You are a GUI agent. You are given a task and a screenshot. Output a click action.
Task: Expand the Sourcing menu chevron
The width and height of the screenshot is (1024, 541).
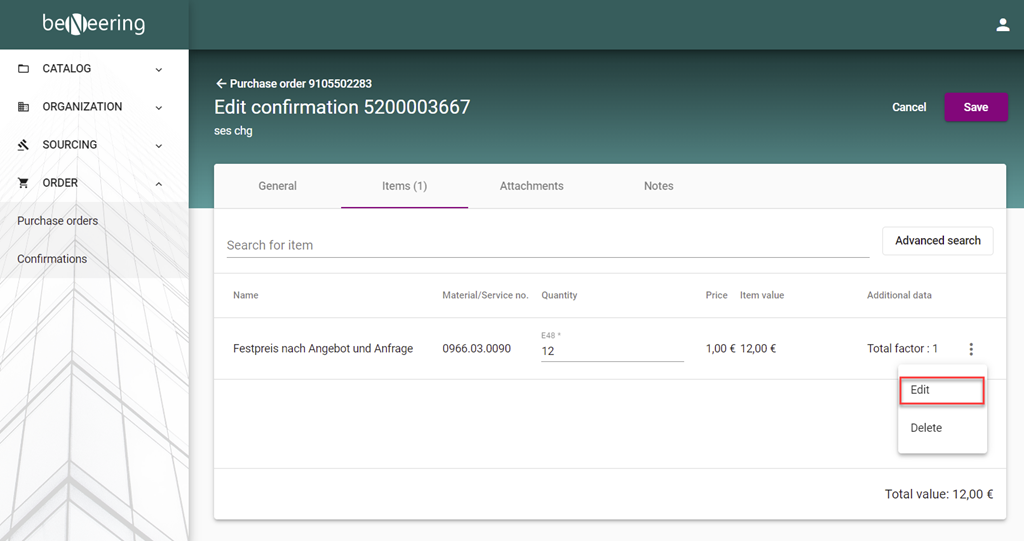[x=159, y=145]
